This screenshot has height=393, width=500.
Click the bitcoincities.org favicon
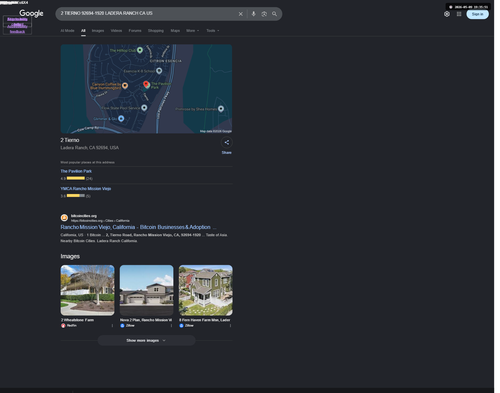tap(64, 218)
